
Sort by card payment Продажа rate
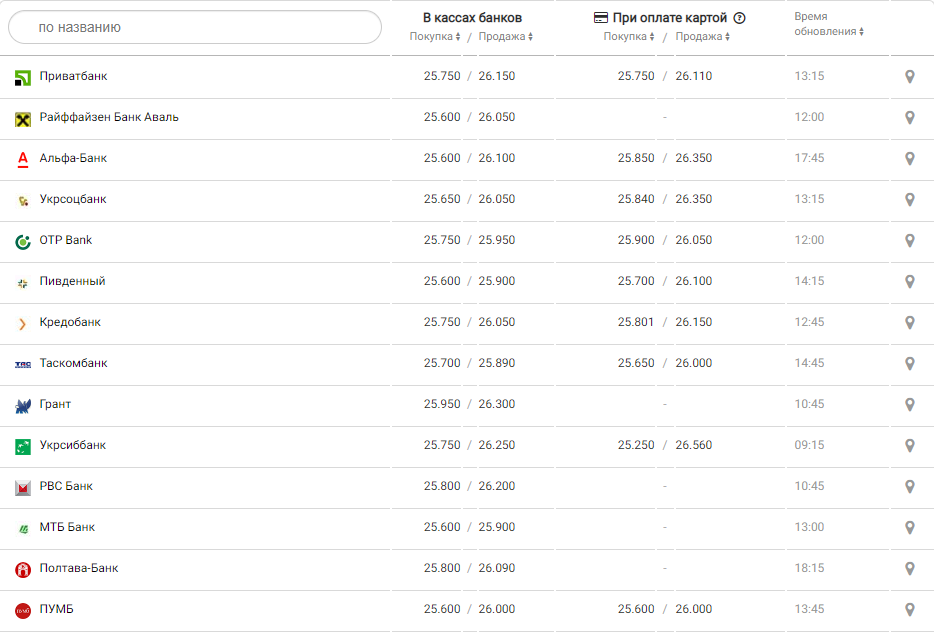tap(703, 37)
